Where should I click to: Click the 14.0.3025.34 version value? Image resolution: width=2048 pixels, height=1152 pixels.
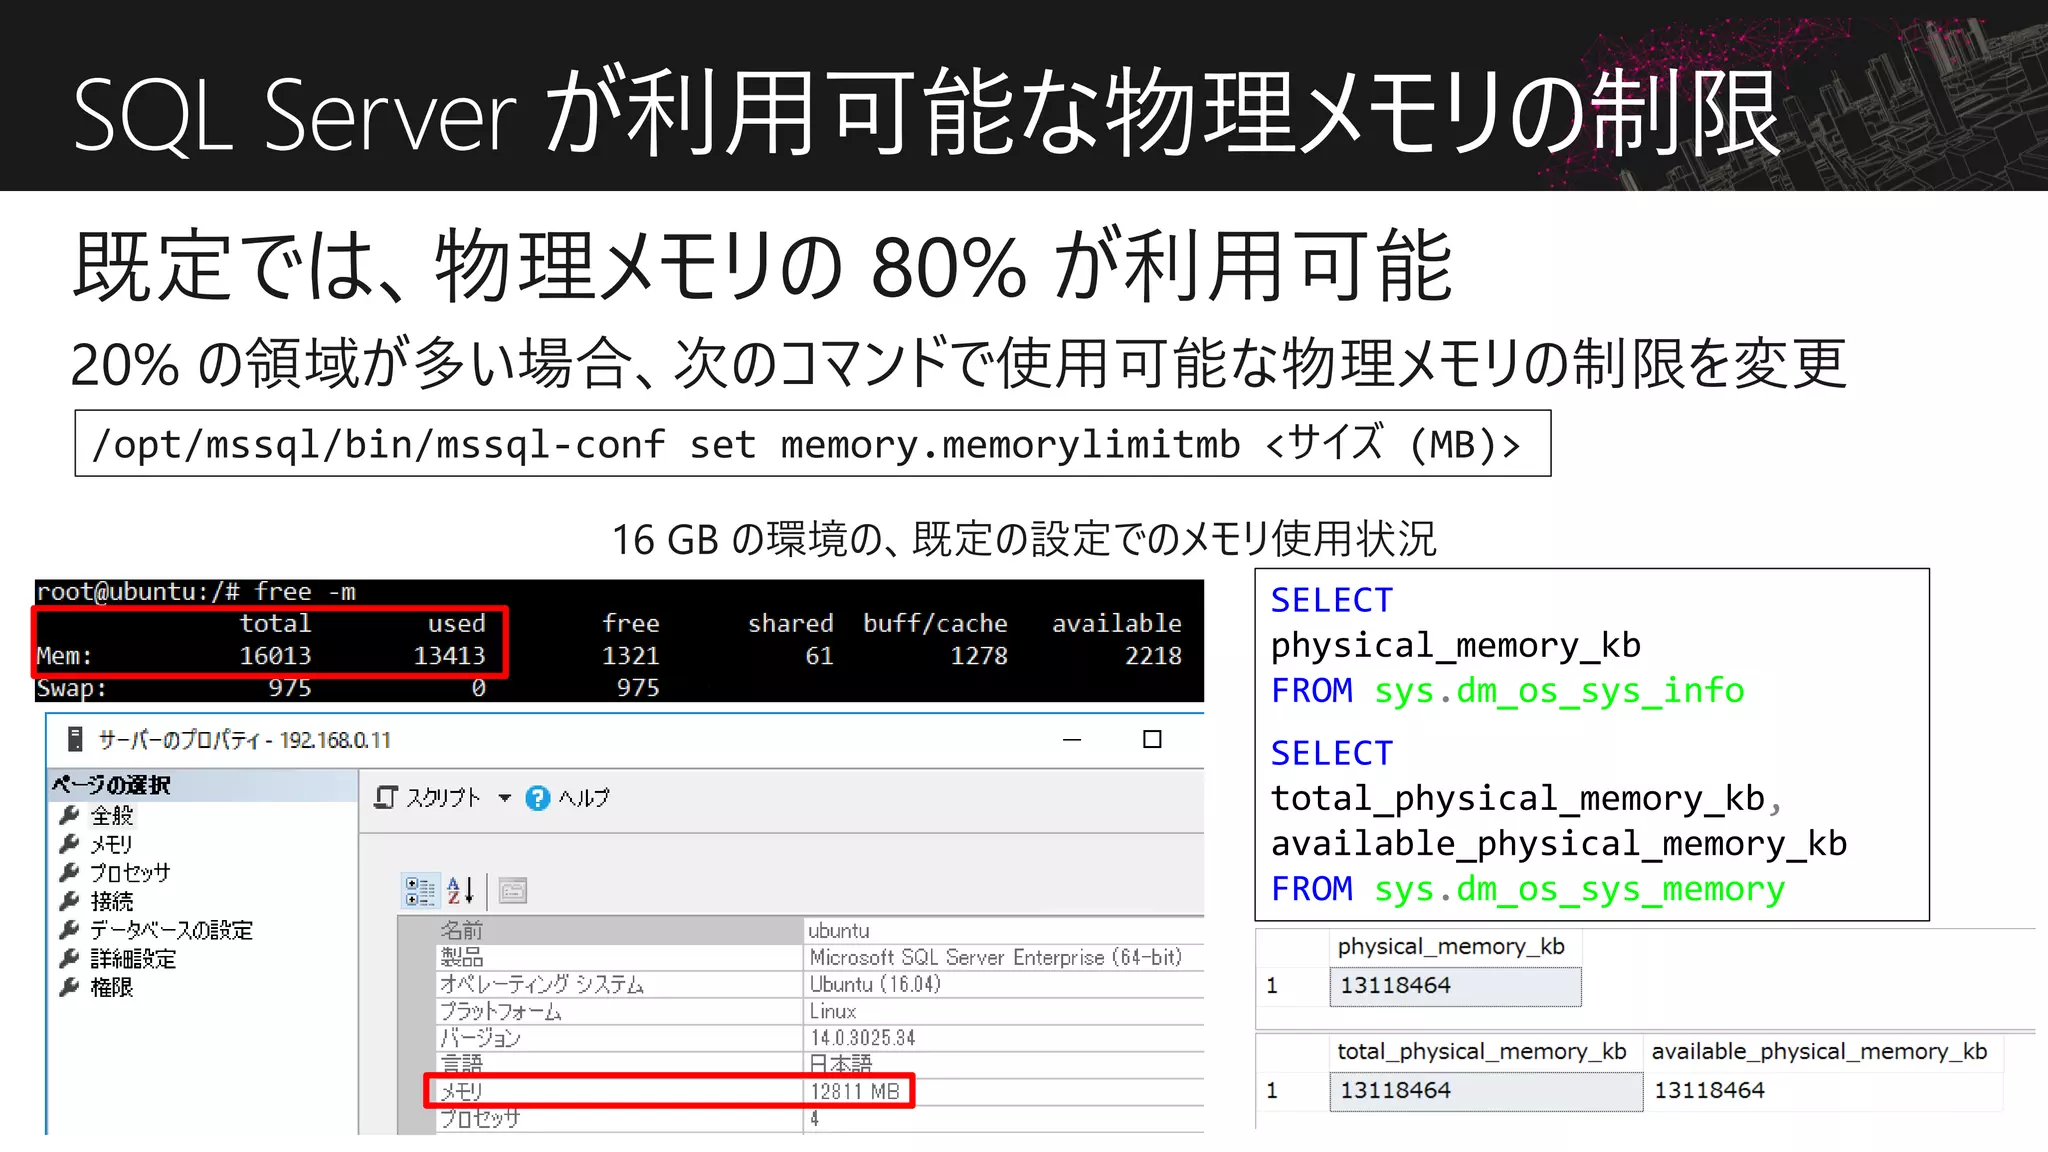(863, 1038)
